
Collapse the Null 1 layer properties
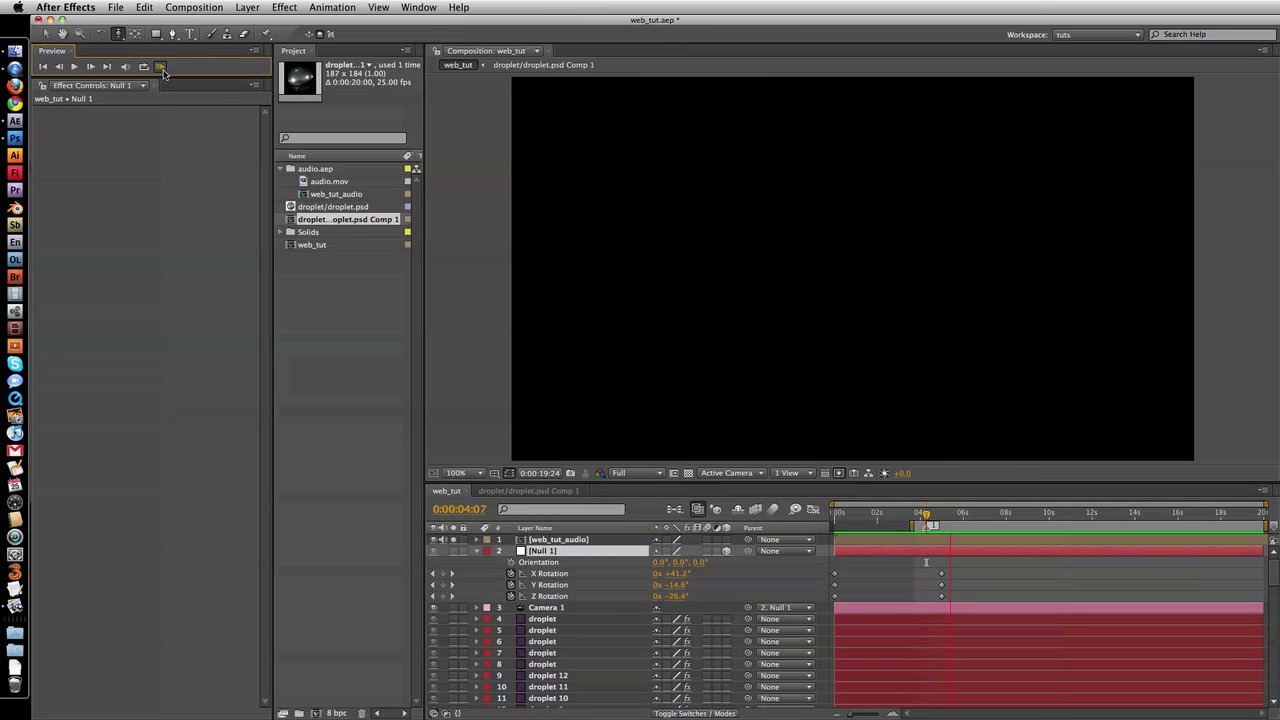pos(477,552)
